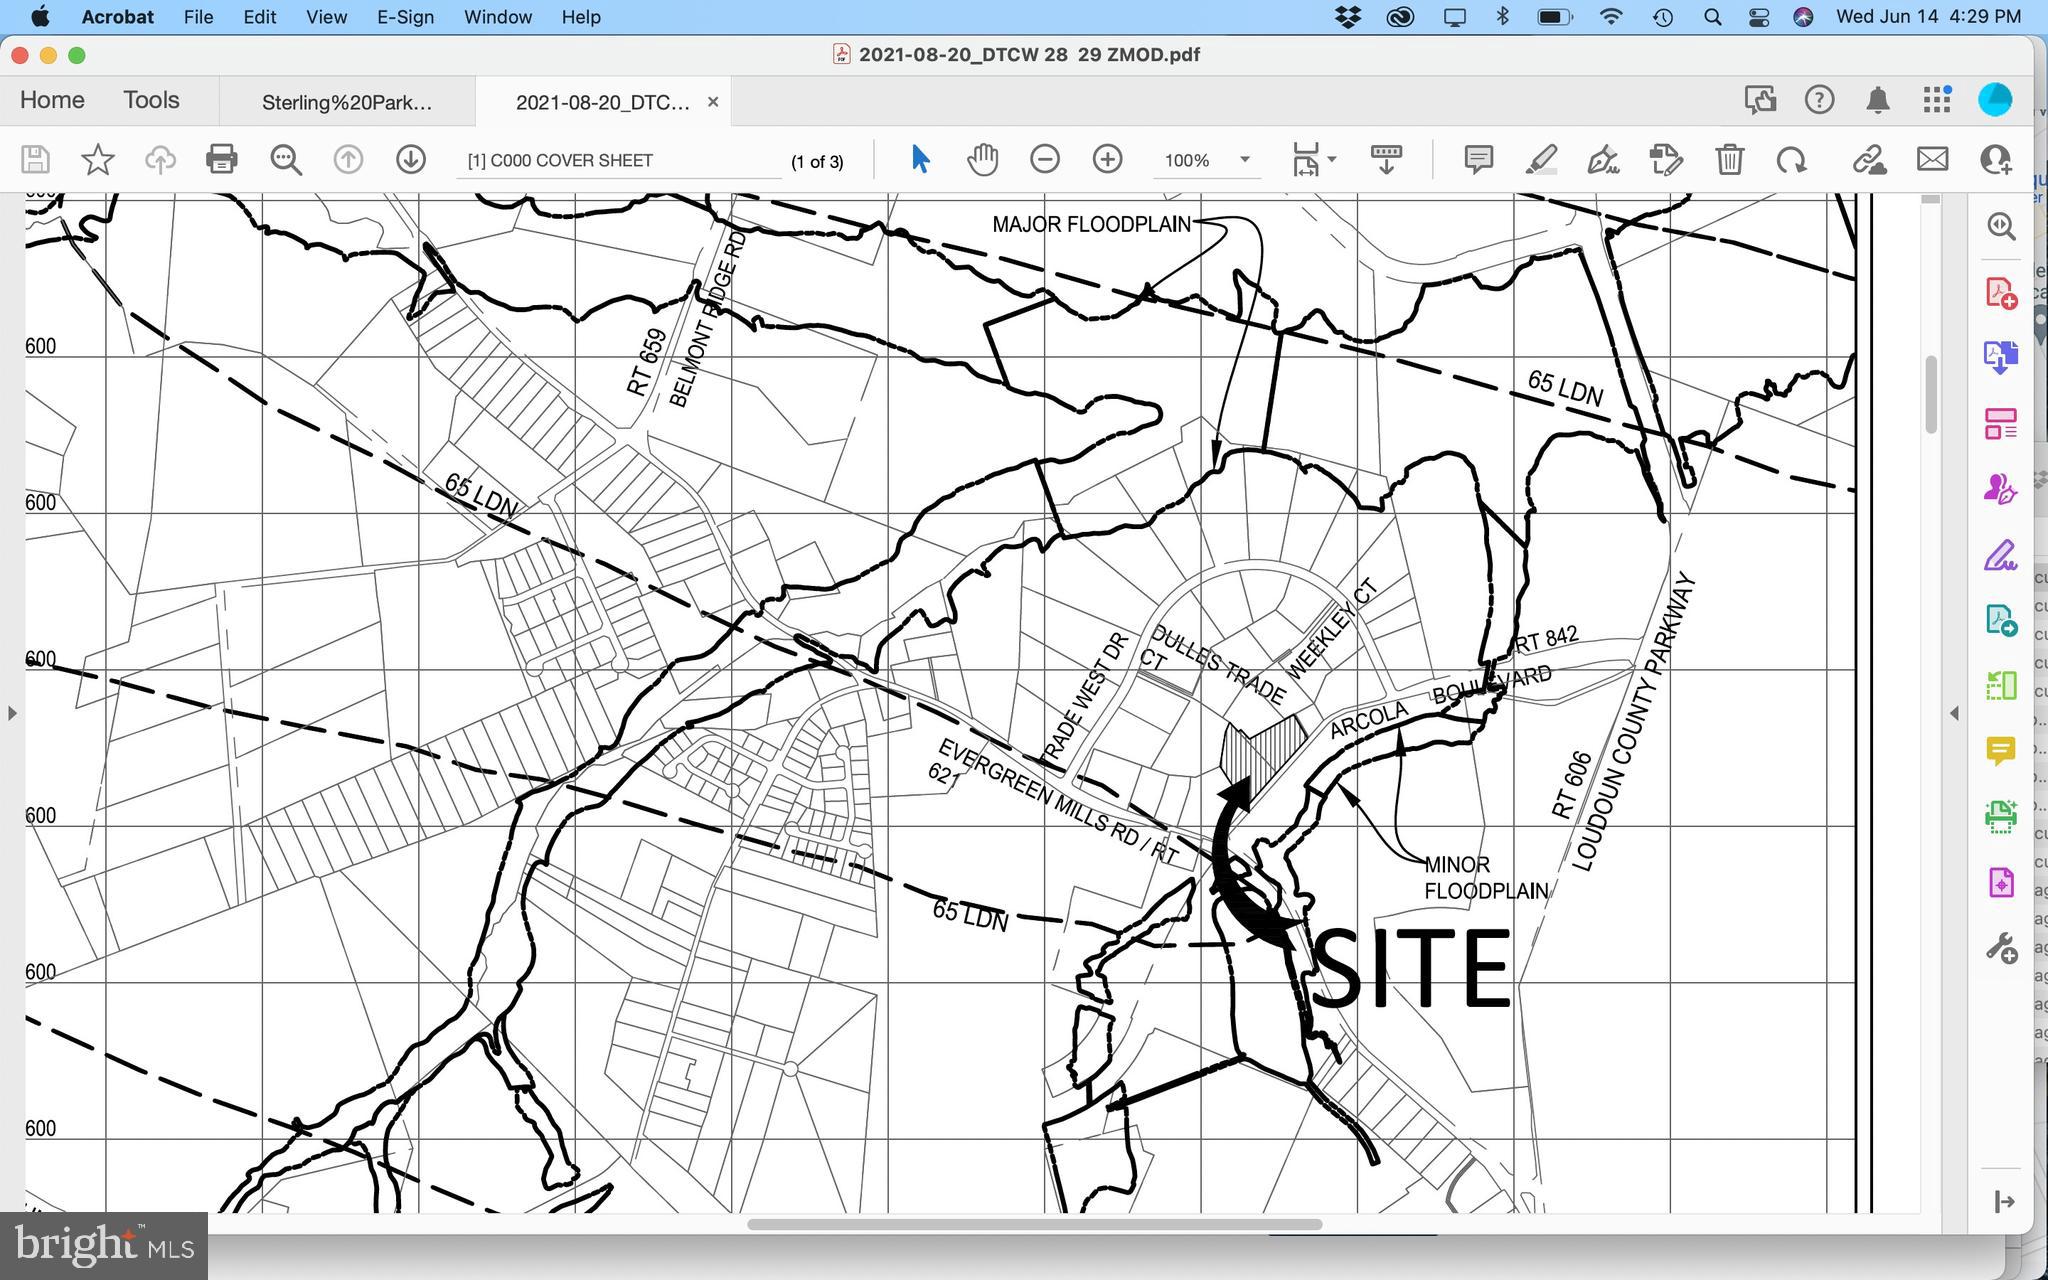Select the Highlight text tool
The width and height of the screenshot is (2048, 1280).
[1541, 160]
